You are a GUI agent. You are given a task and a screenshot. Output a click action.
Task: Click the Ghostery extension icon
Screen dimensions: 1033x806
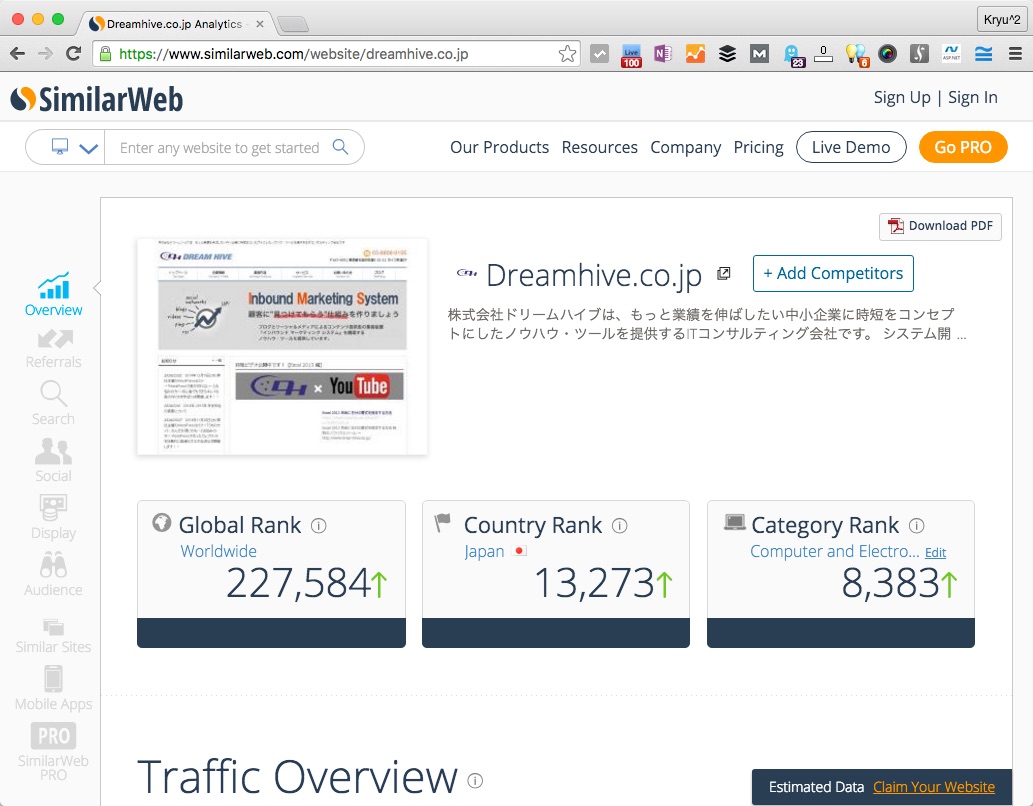tap(793, 55)
